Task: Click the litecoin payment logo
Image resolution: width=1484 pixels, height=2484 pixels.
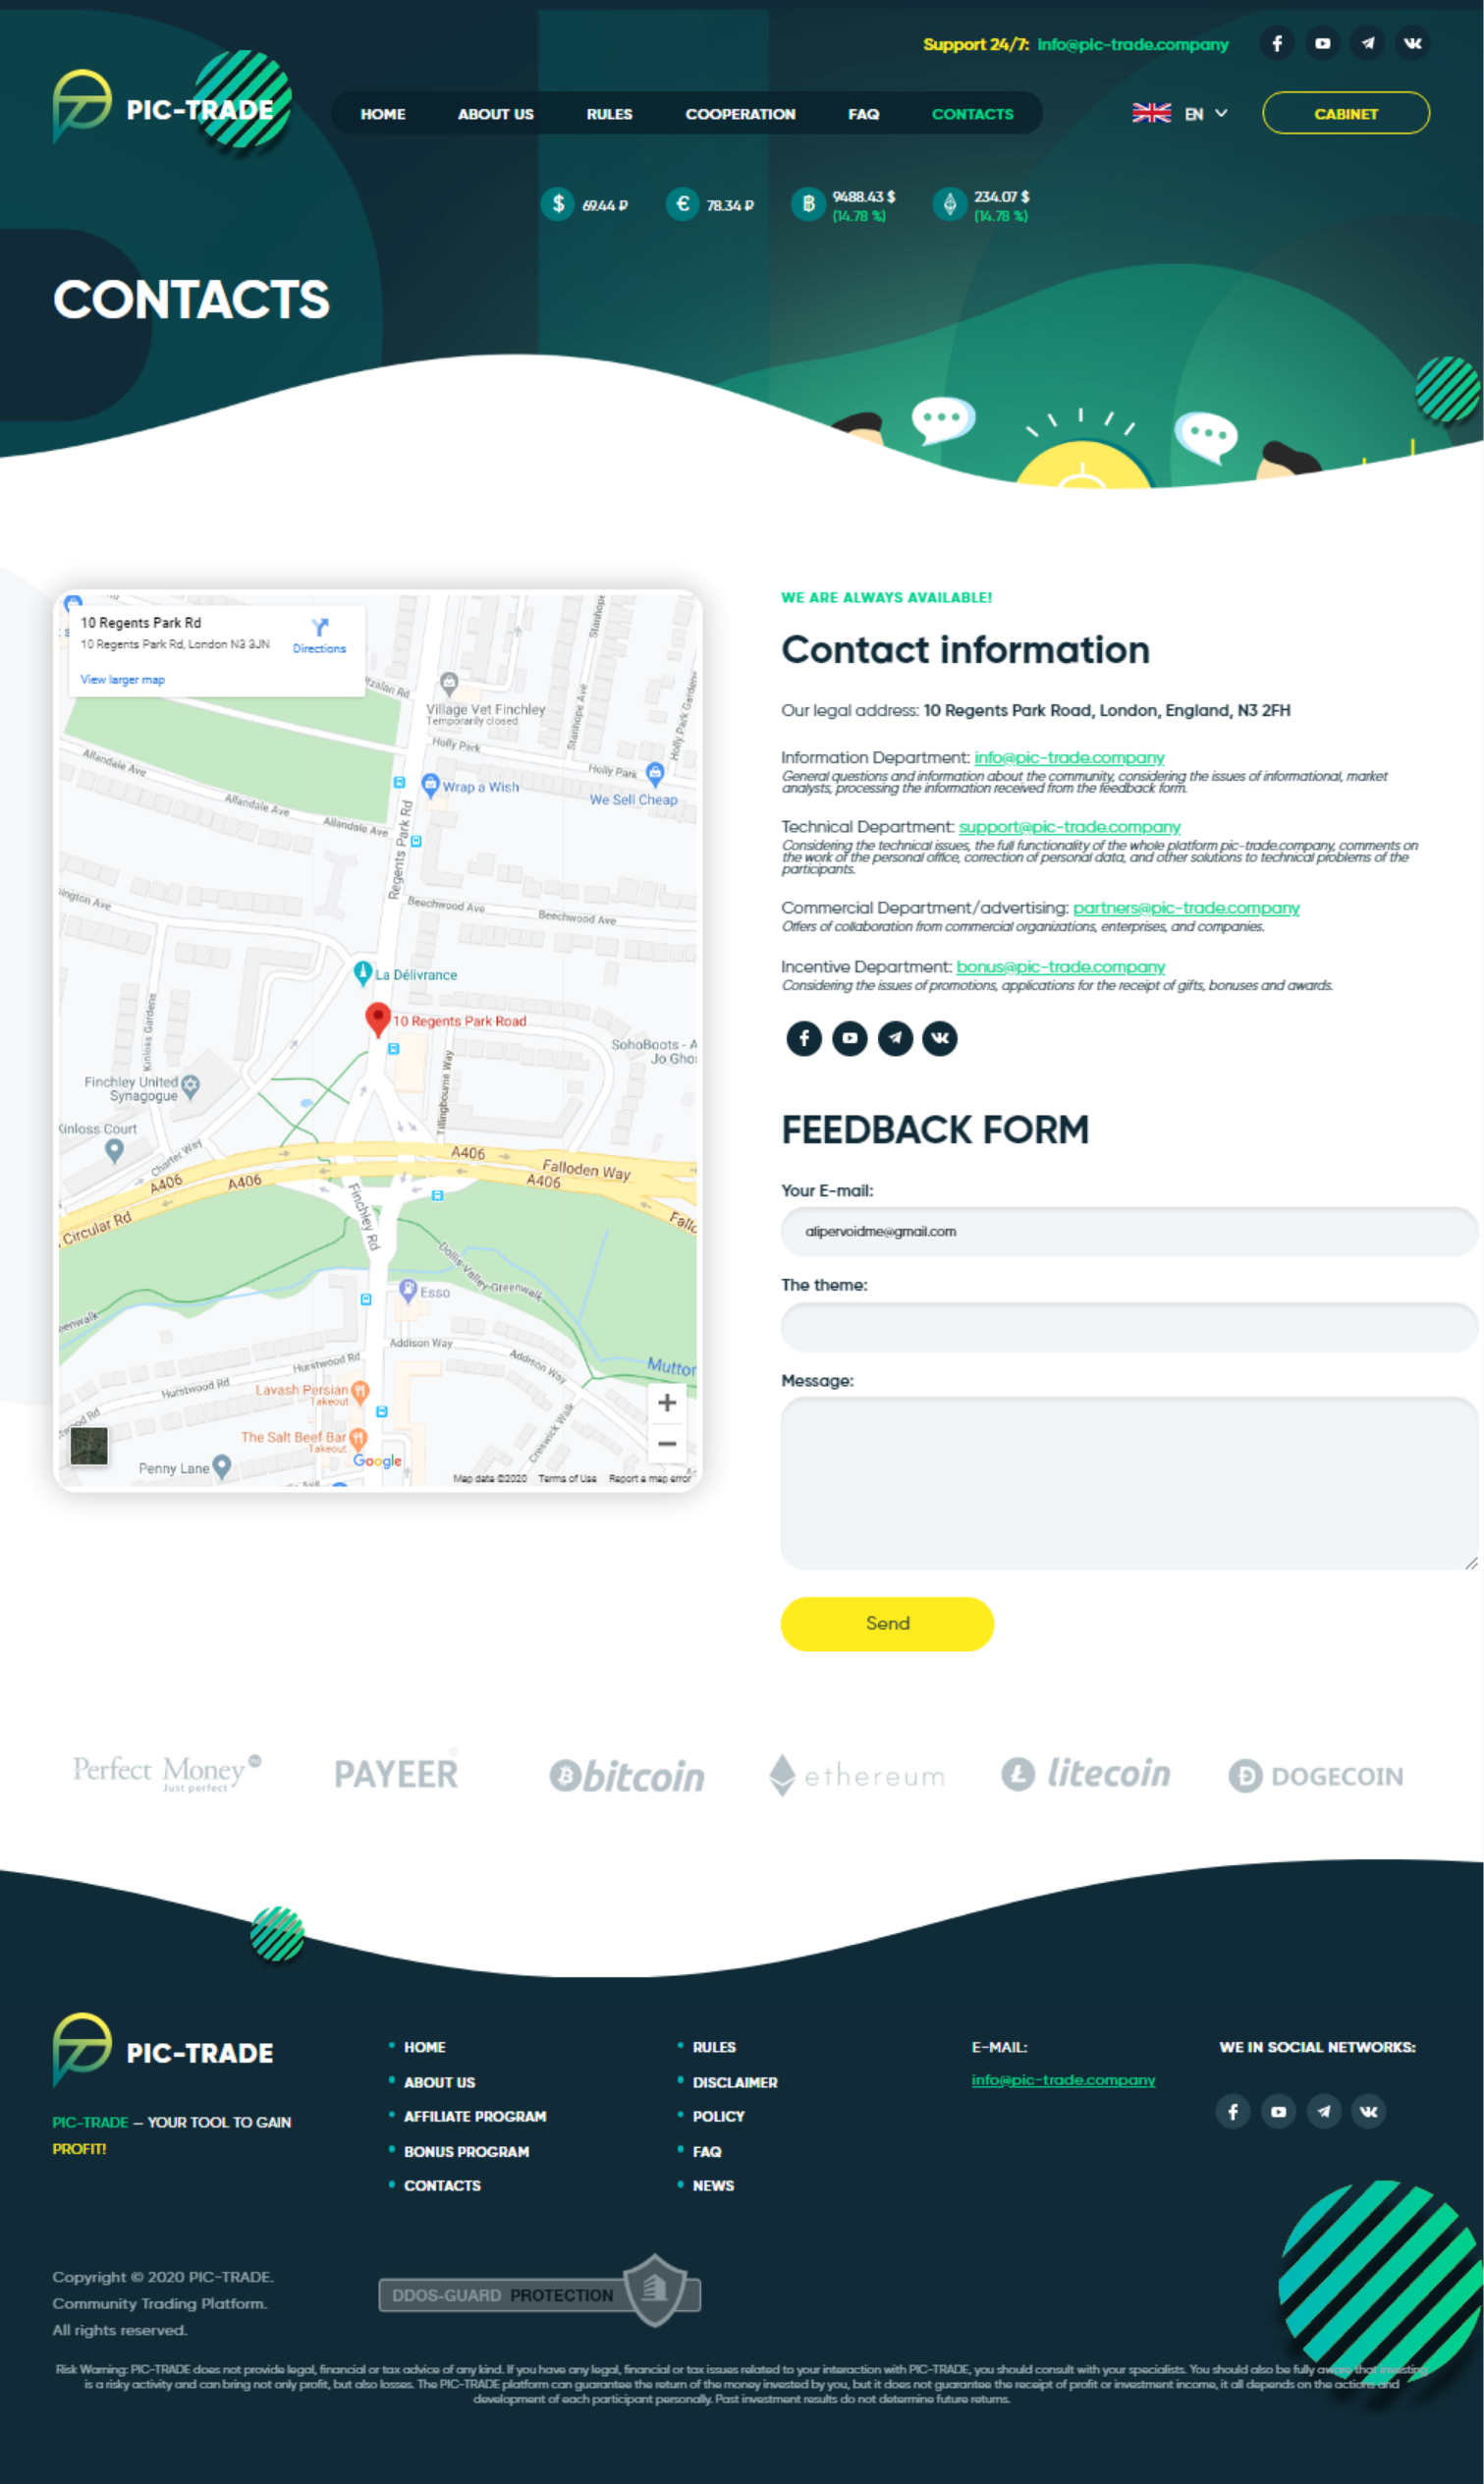Action: (1086, 1773)
